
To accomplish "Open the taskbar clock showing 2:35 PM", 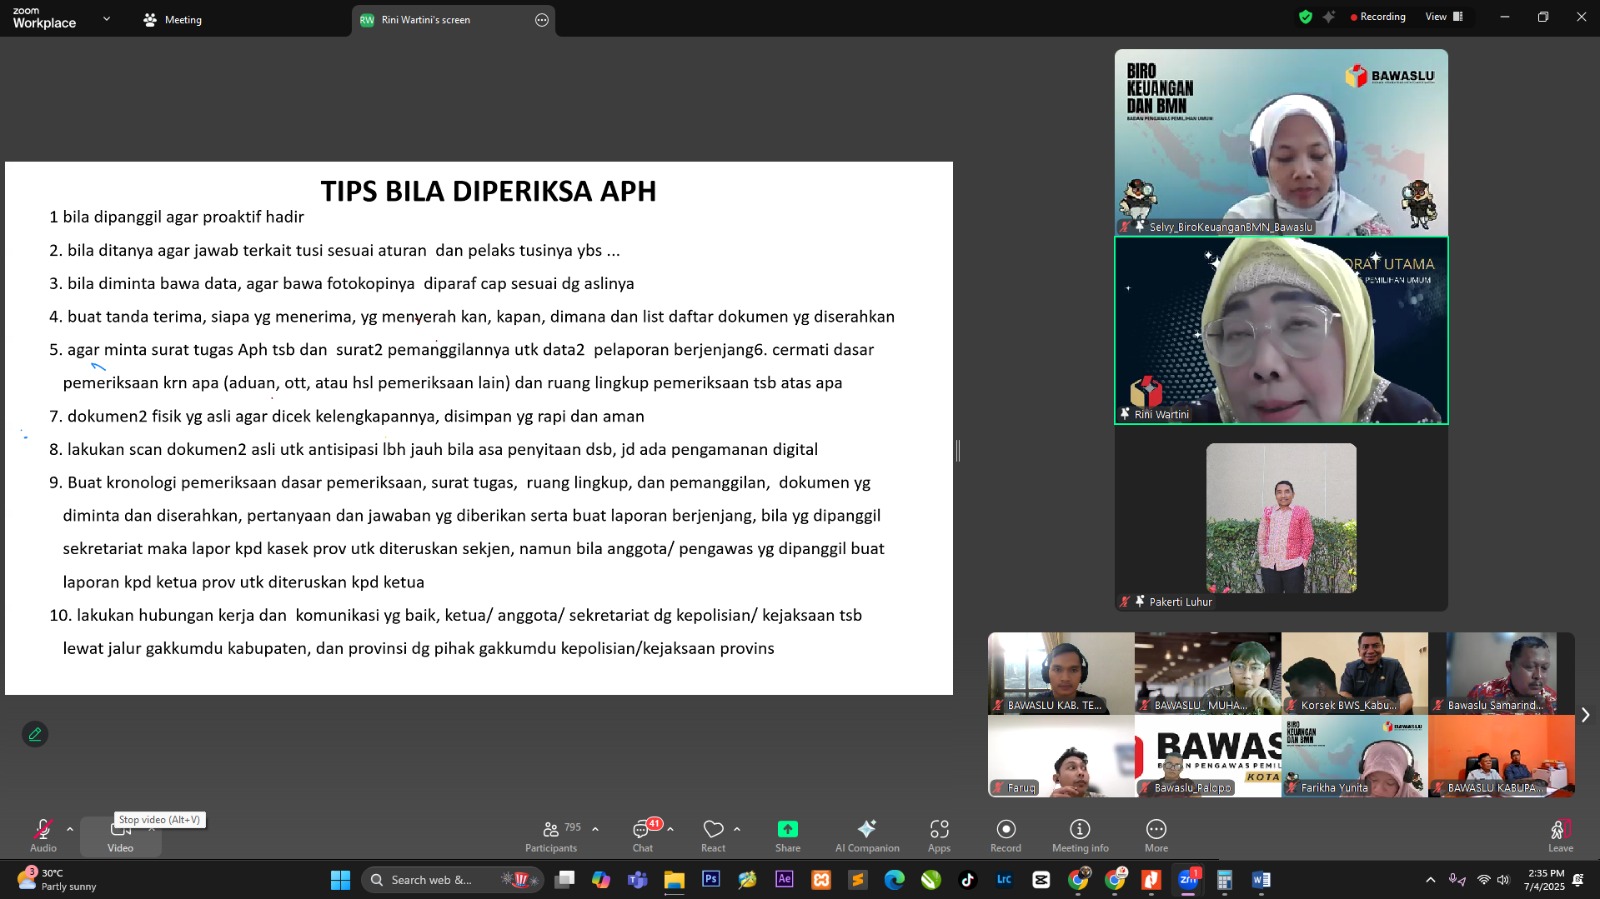I will [x=1545, y=880].
